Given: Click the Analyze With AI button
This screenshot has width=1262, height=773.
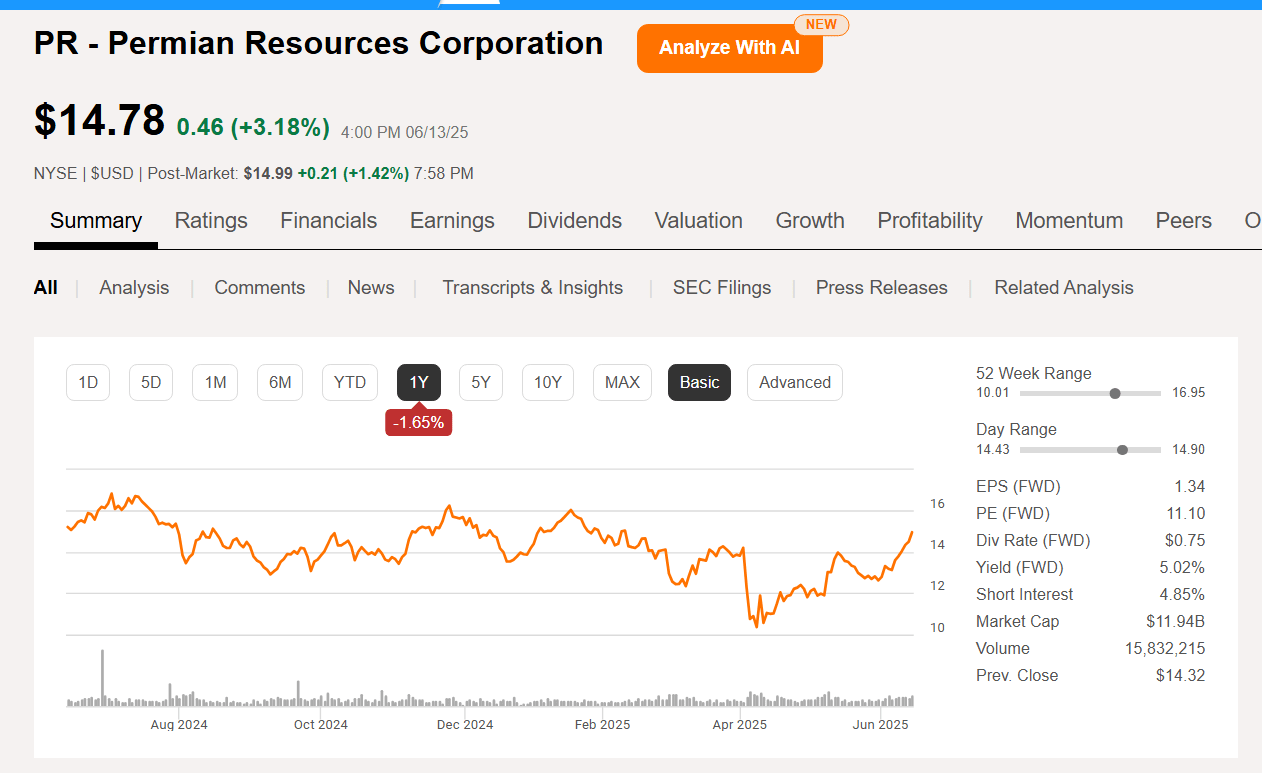Looking at the screenshot, I should coord(729,47).
